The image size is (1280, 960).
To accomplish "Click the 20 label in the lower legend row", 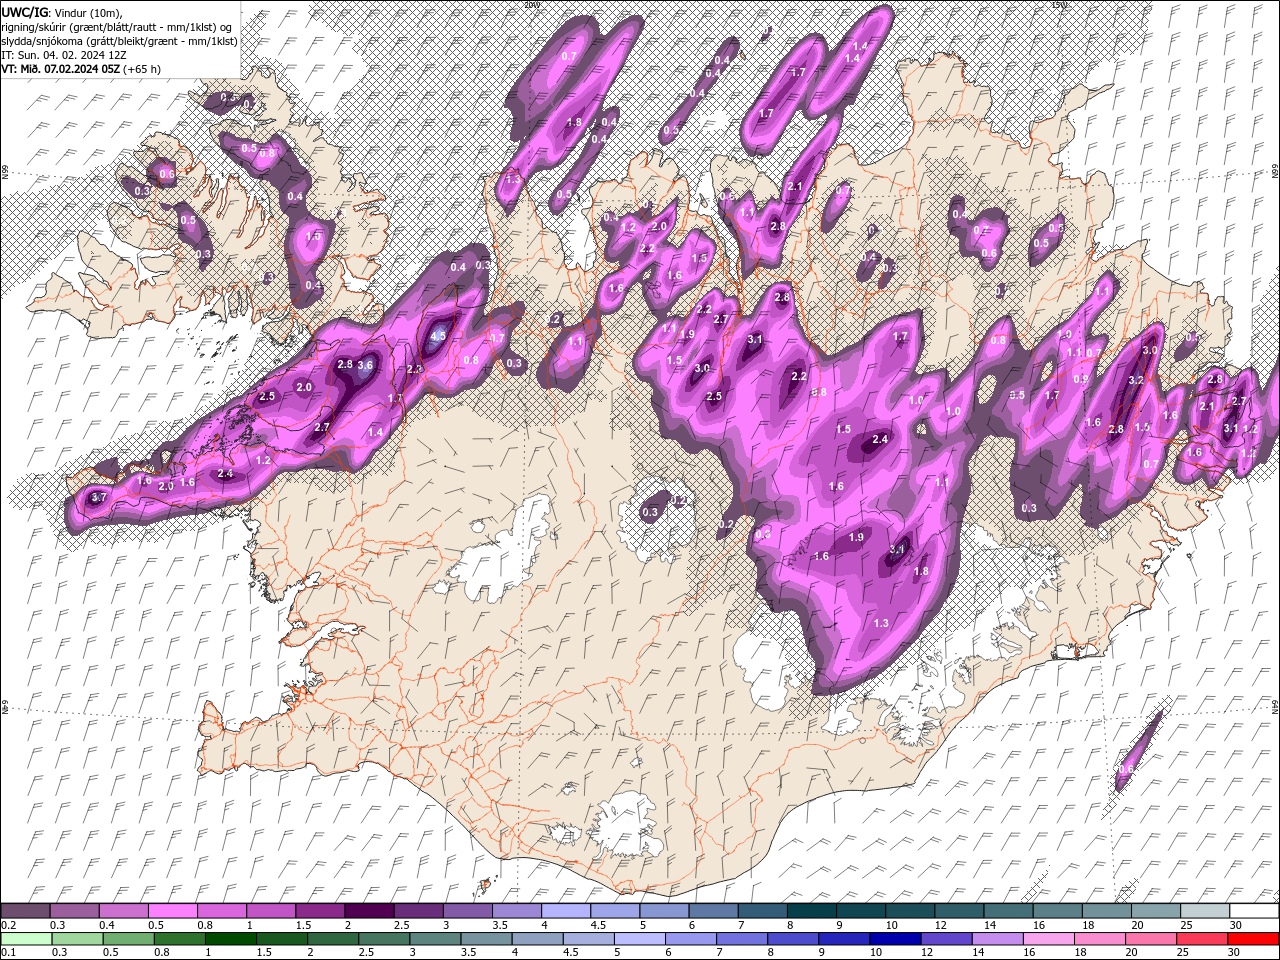I will pos(1131,952).
